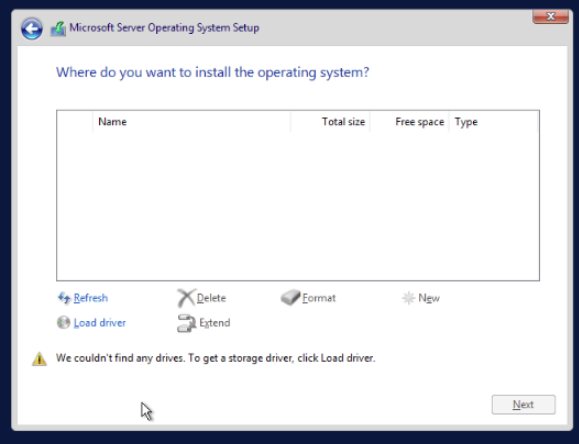Image resolution: width=579 pixels, height=444 pixels.
Task: Click the 'Where do you want to install' heading
Action: (212, 72)
